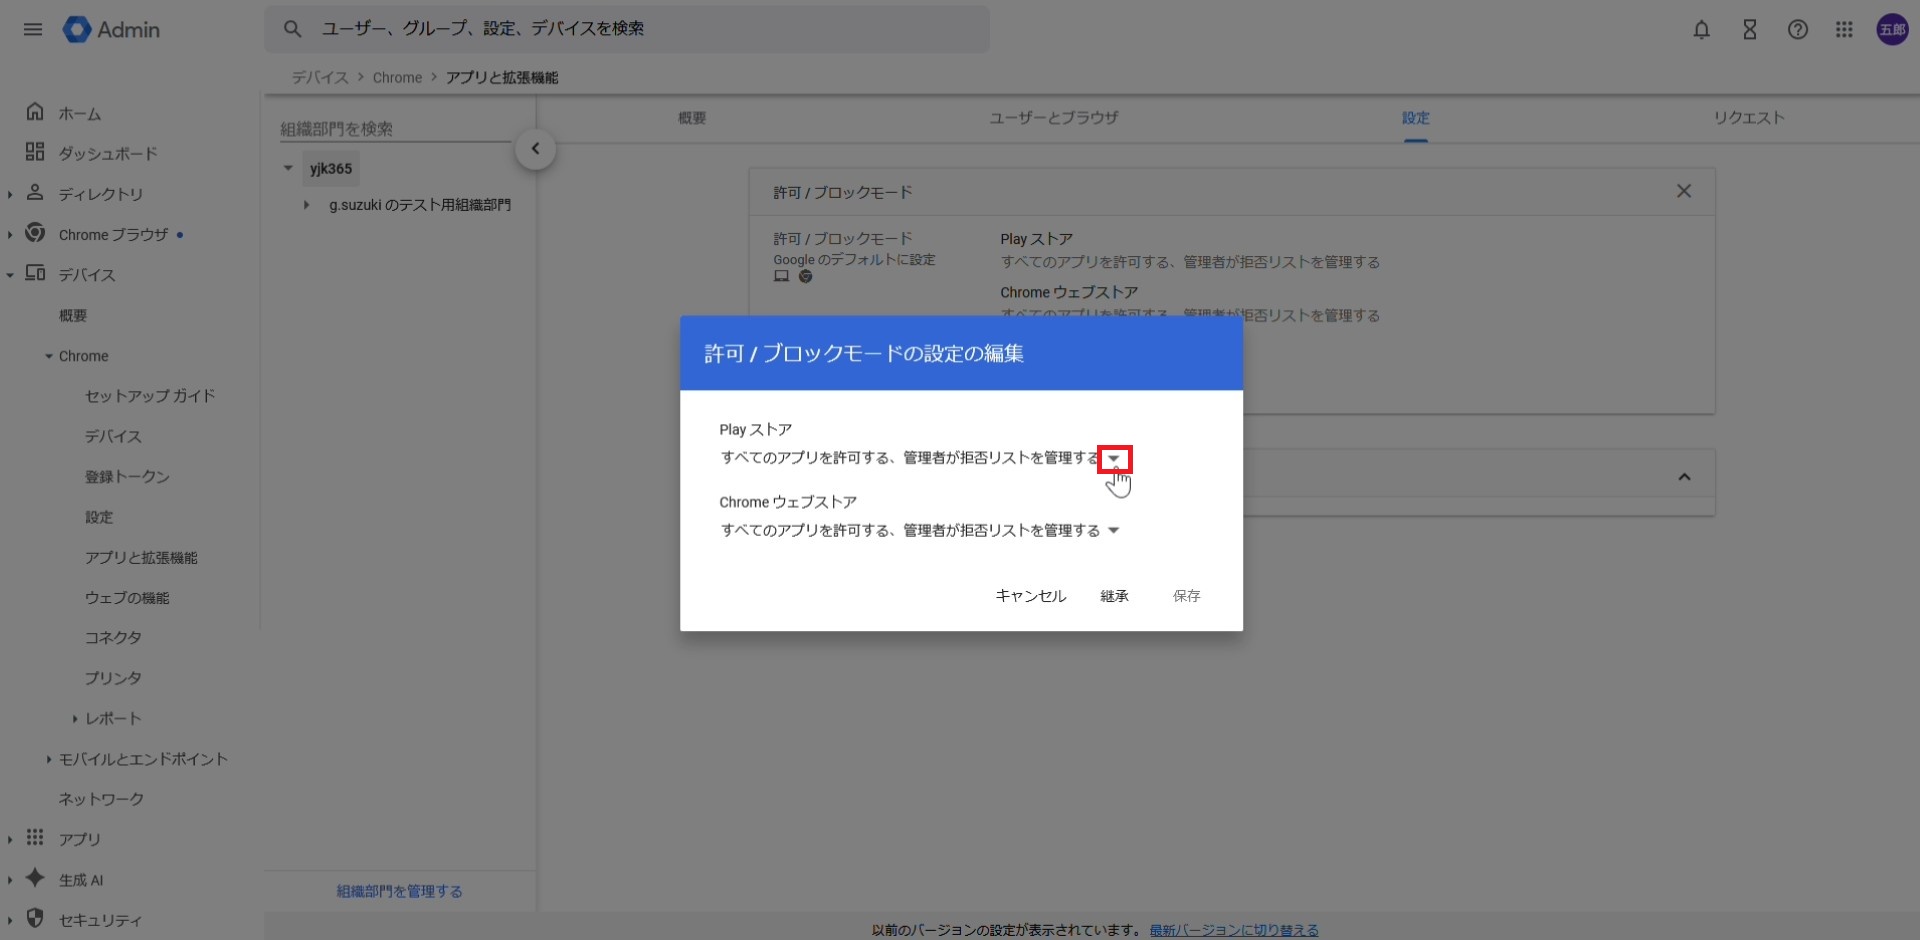This screenshot has width=1920, height=940.
Task: Click the Google Admin logo
Action: pyautogui.click(x=112, y=30)
